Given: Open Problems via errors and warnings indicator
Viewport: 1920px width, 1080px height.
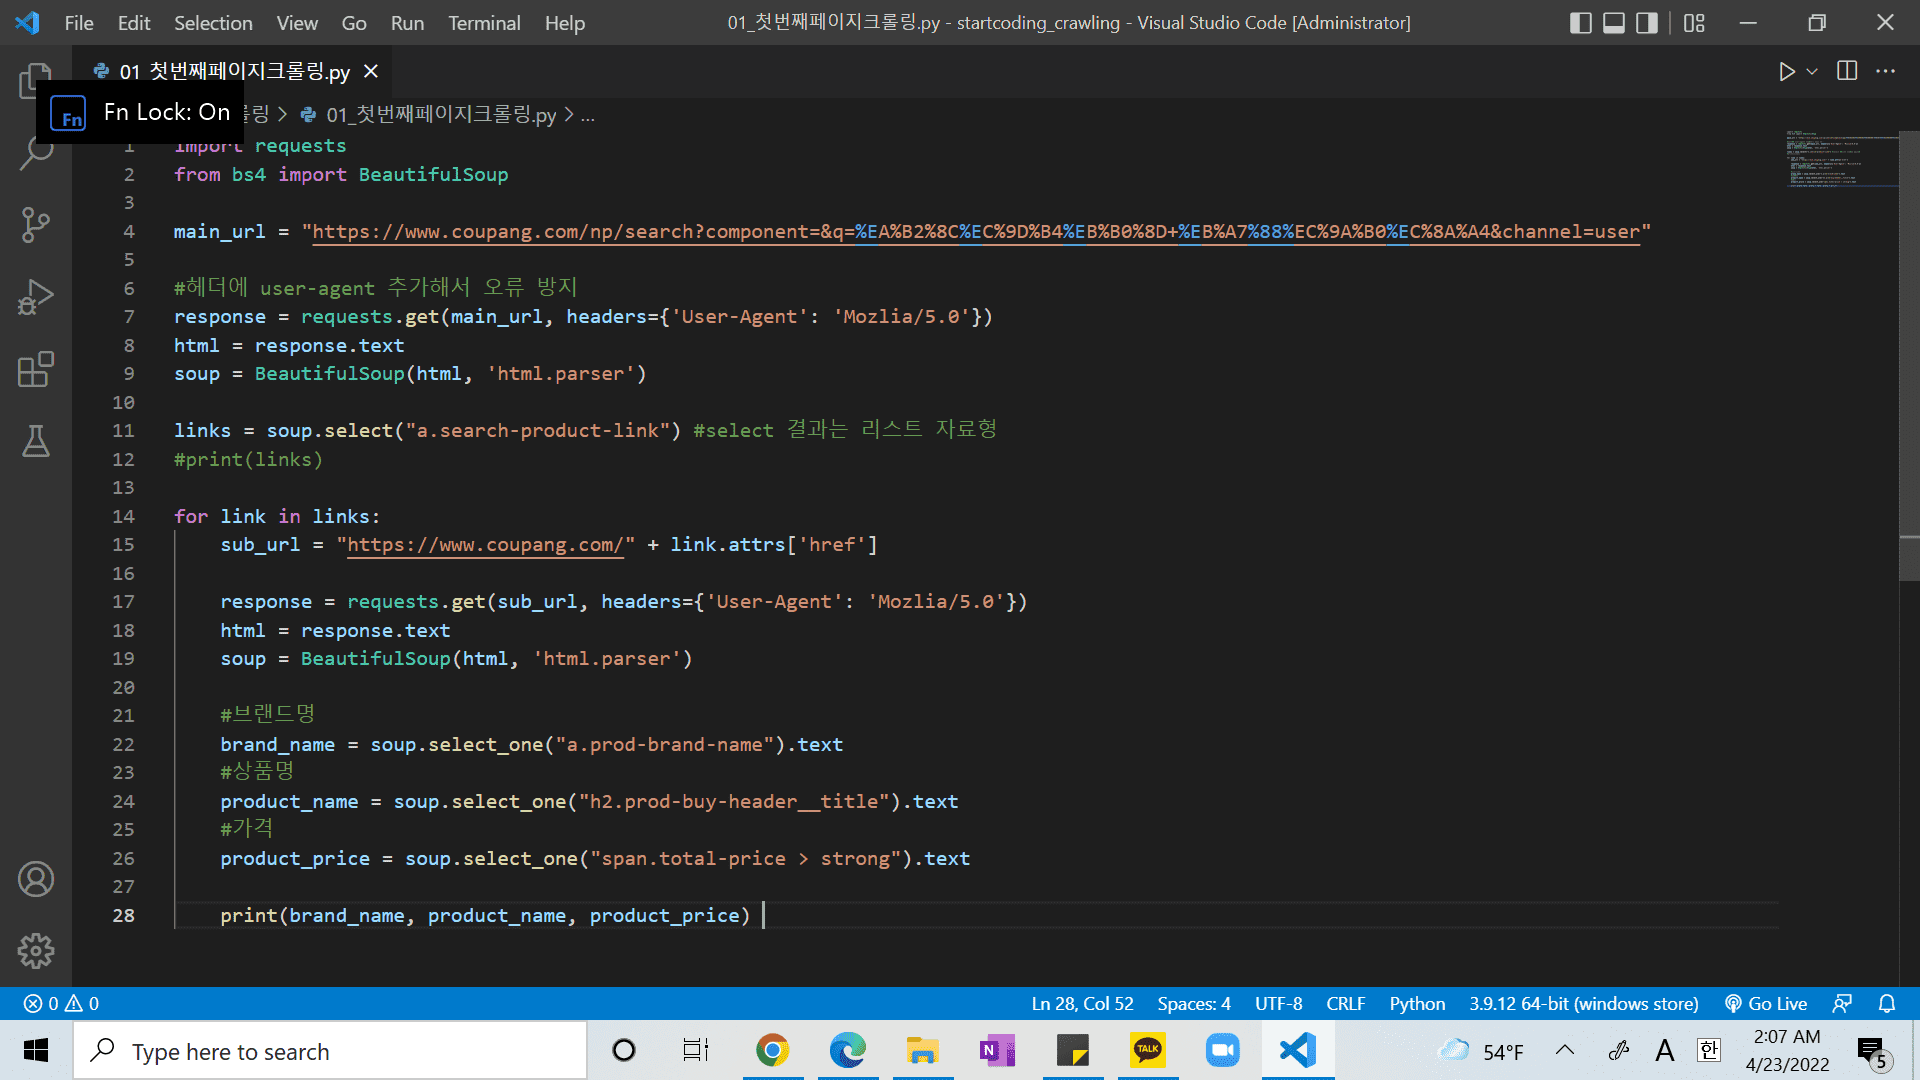Looking at the screenshot, I should (x=61, y=1003).
